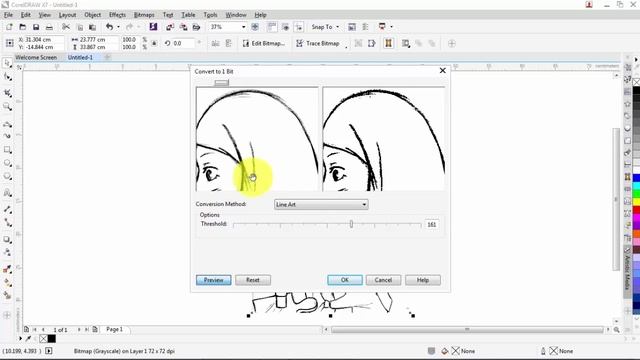Select the Pick tool in the toolbox
Viewport: 640px width, 360px height.
pos(7,63)
